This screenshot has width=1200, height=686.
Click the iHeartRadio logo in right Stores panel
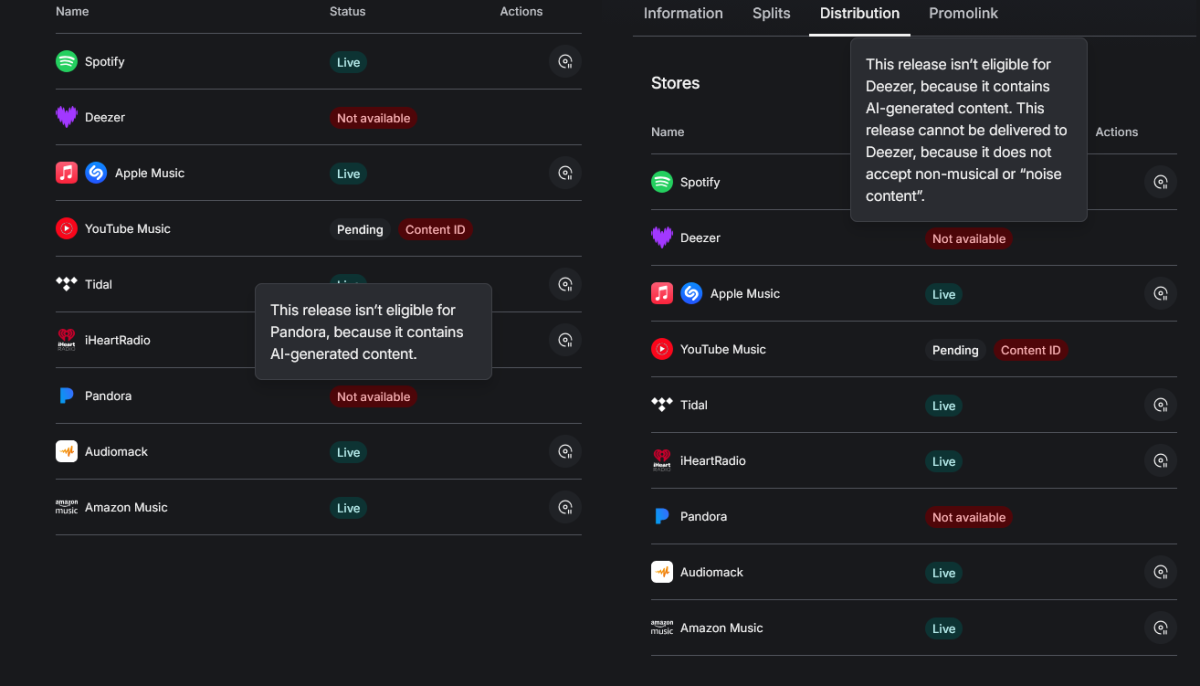click(662, 461)
